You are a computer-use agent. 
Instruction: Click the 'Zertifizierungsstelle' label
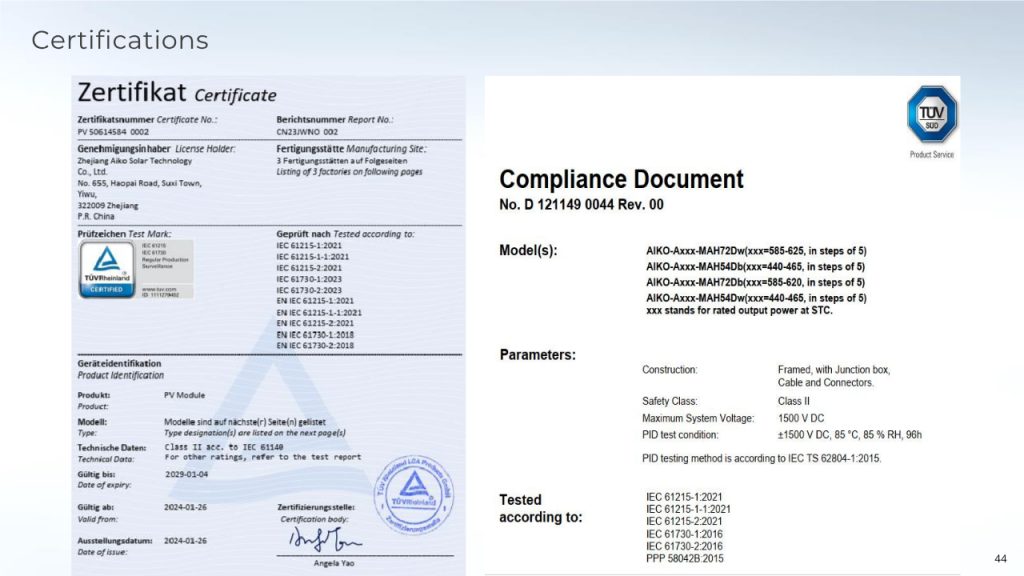click(x=316, y=507)
